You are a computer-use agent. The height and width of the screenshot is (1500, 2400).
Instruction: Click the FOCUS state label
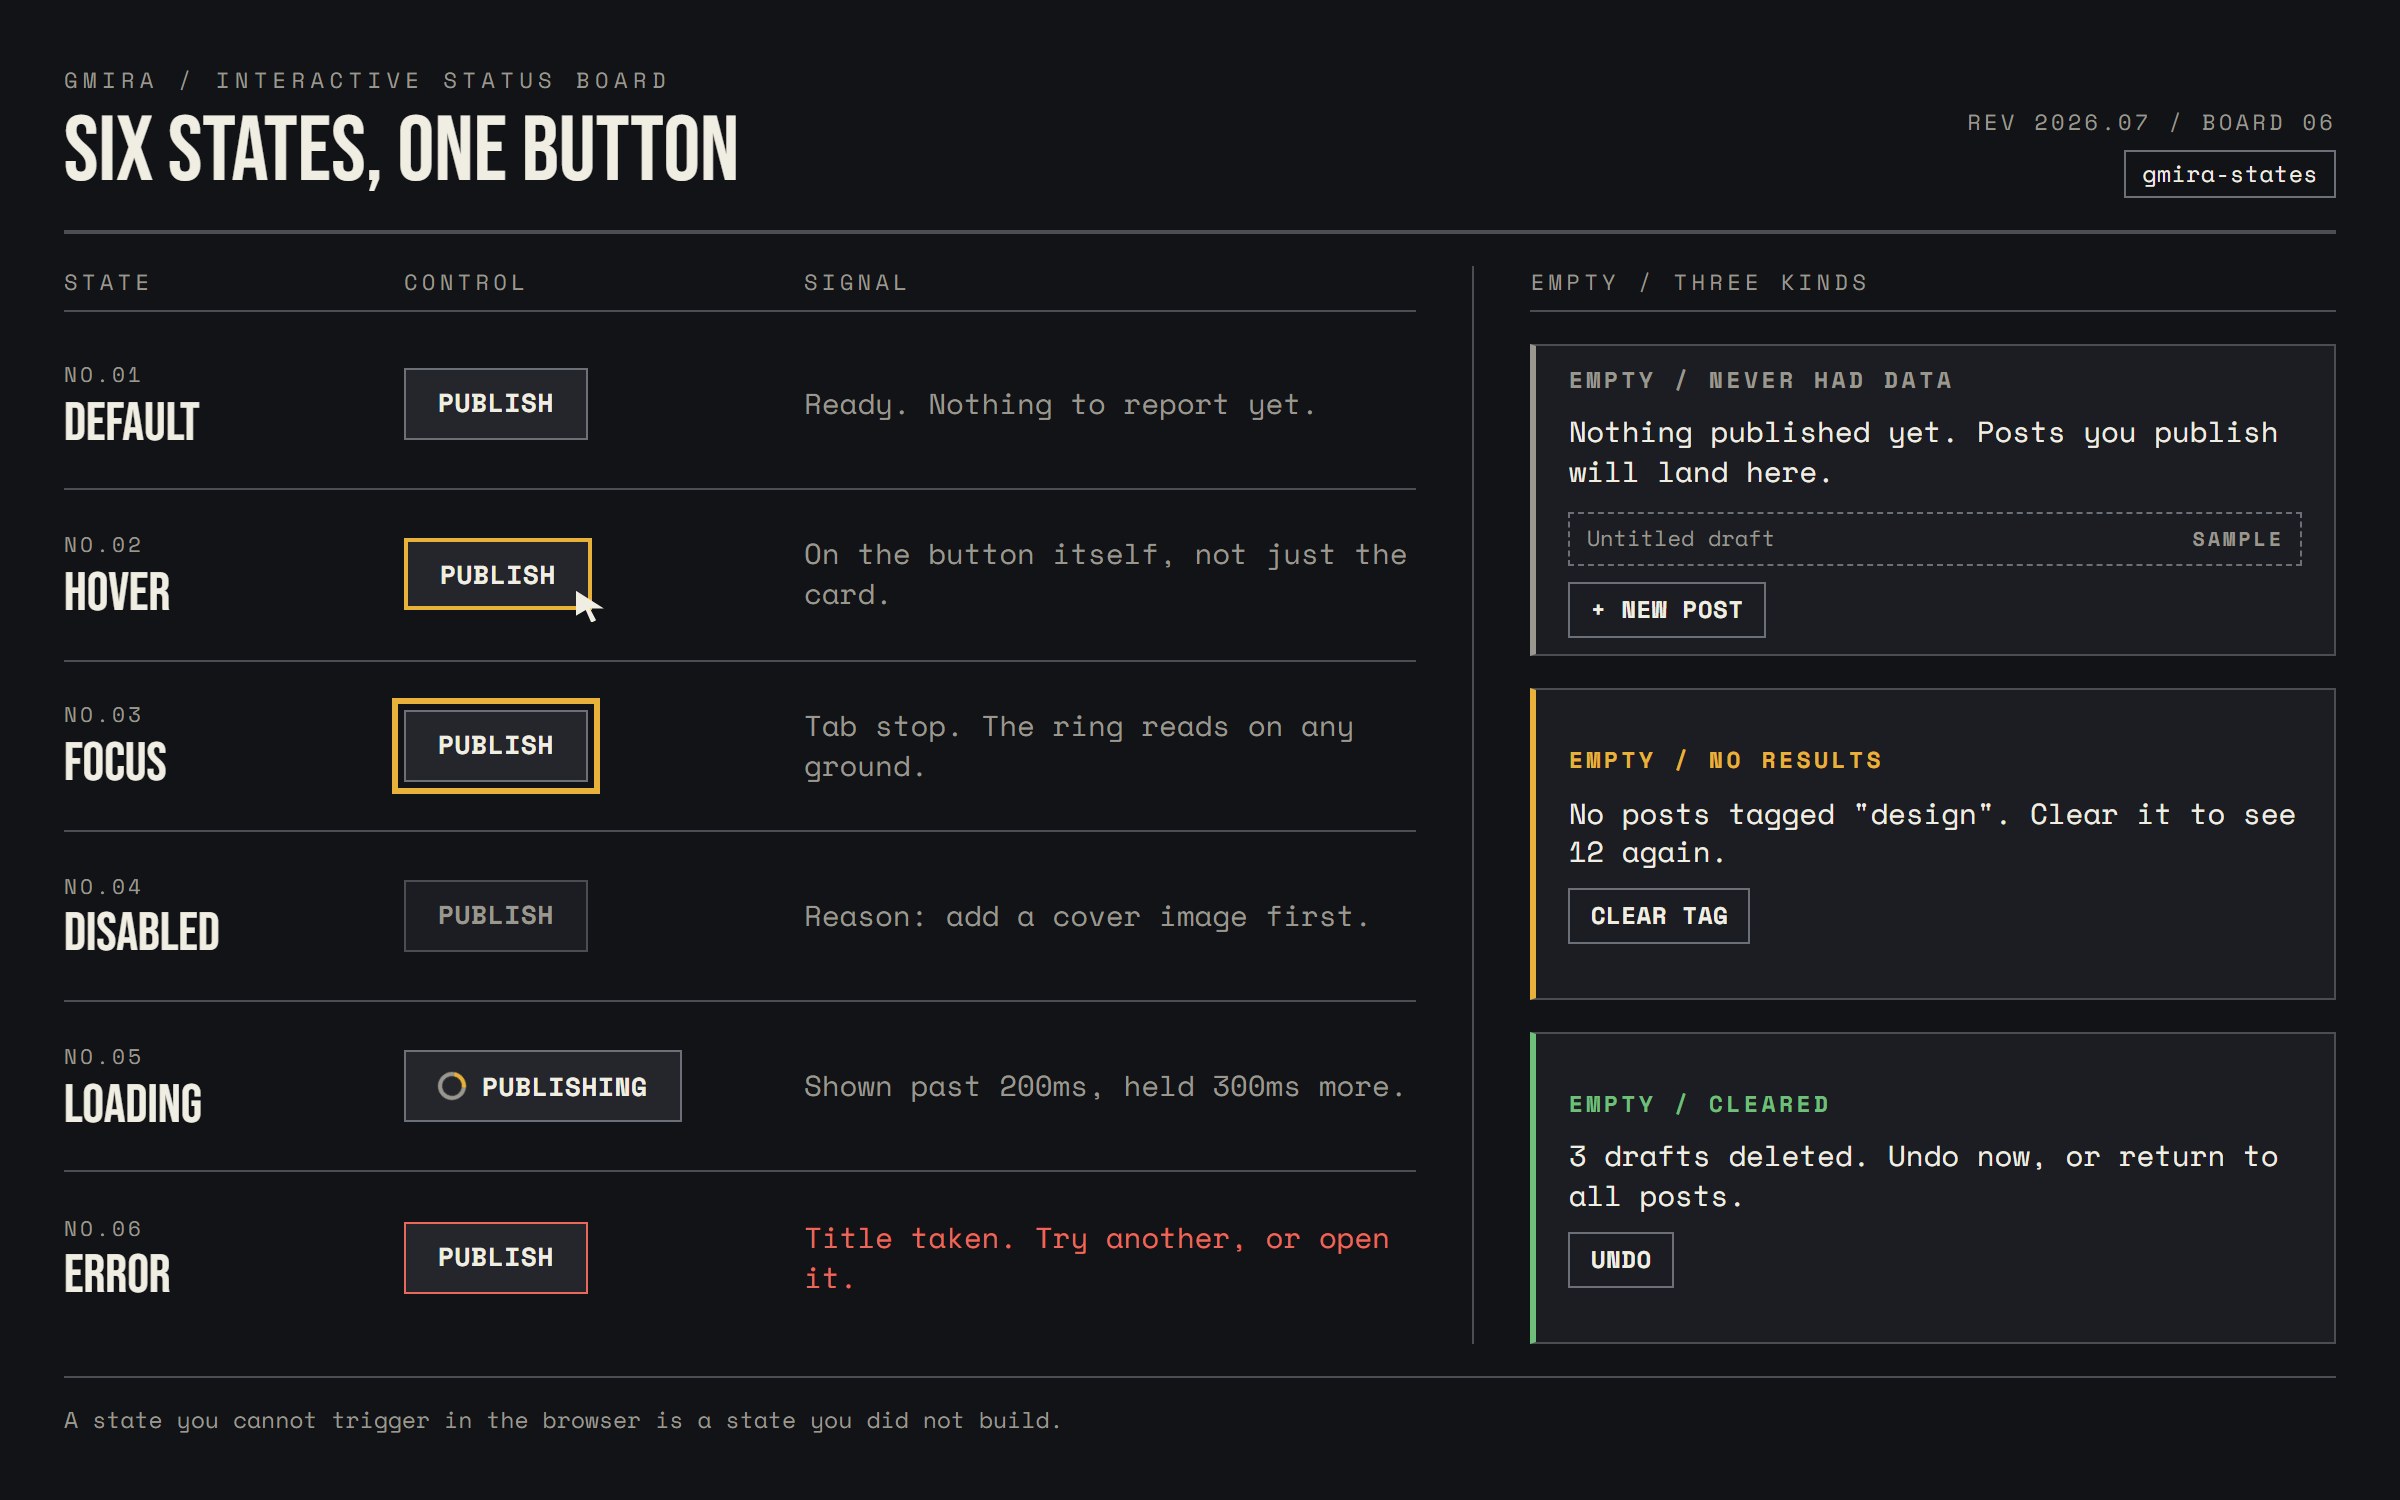pos(115,762)
